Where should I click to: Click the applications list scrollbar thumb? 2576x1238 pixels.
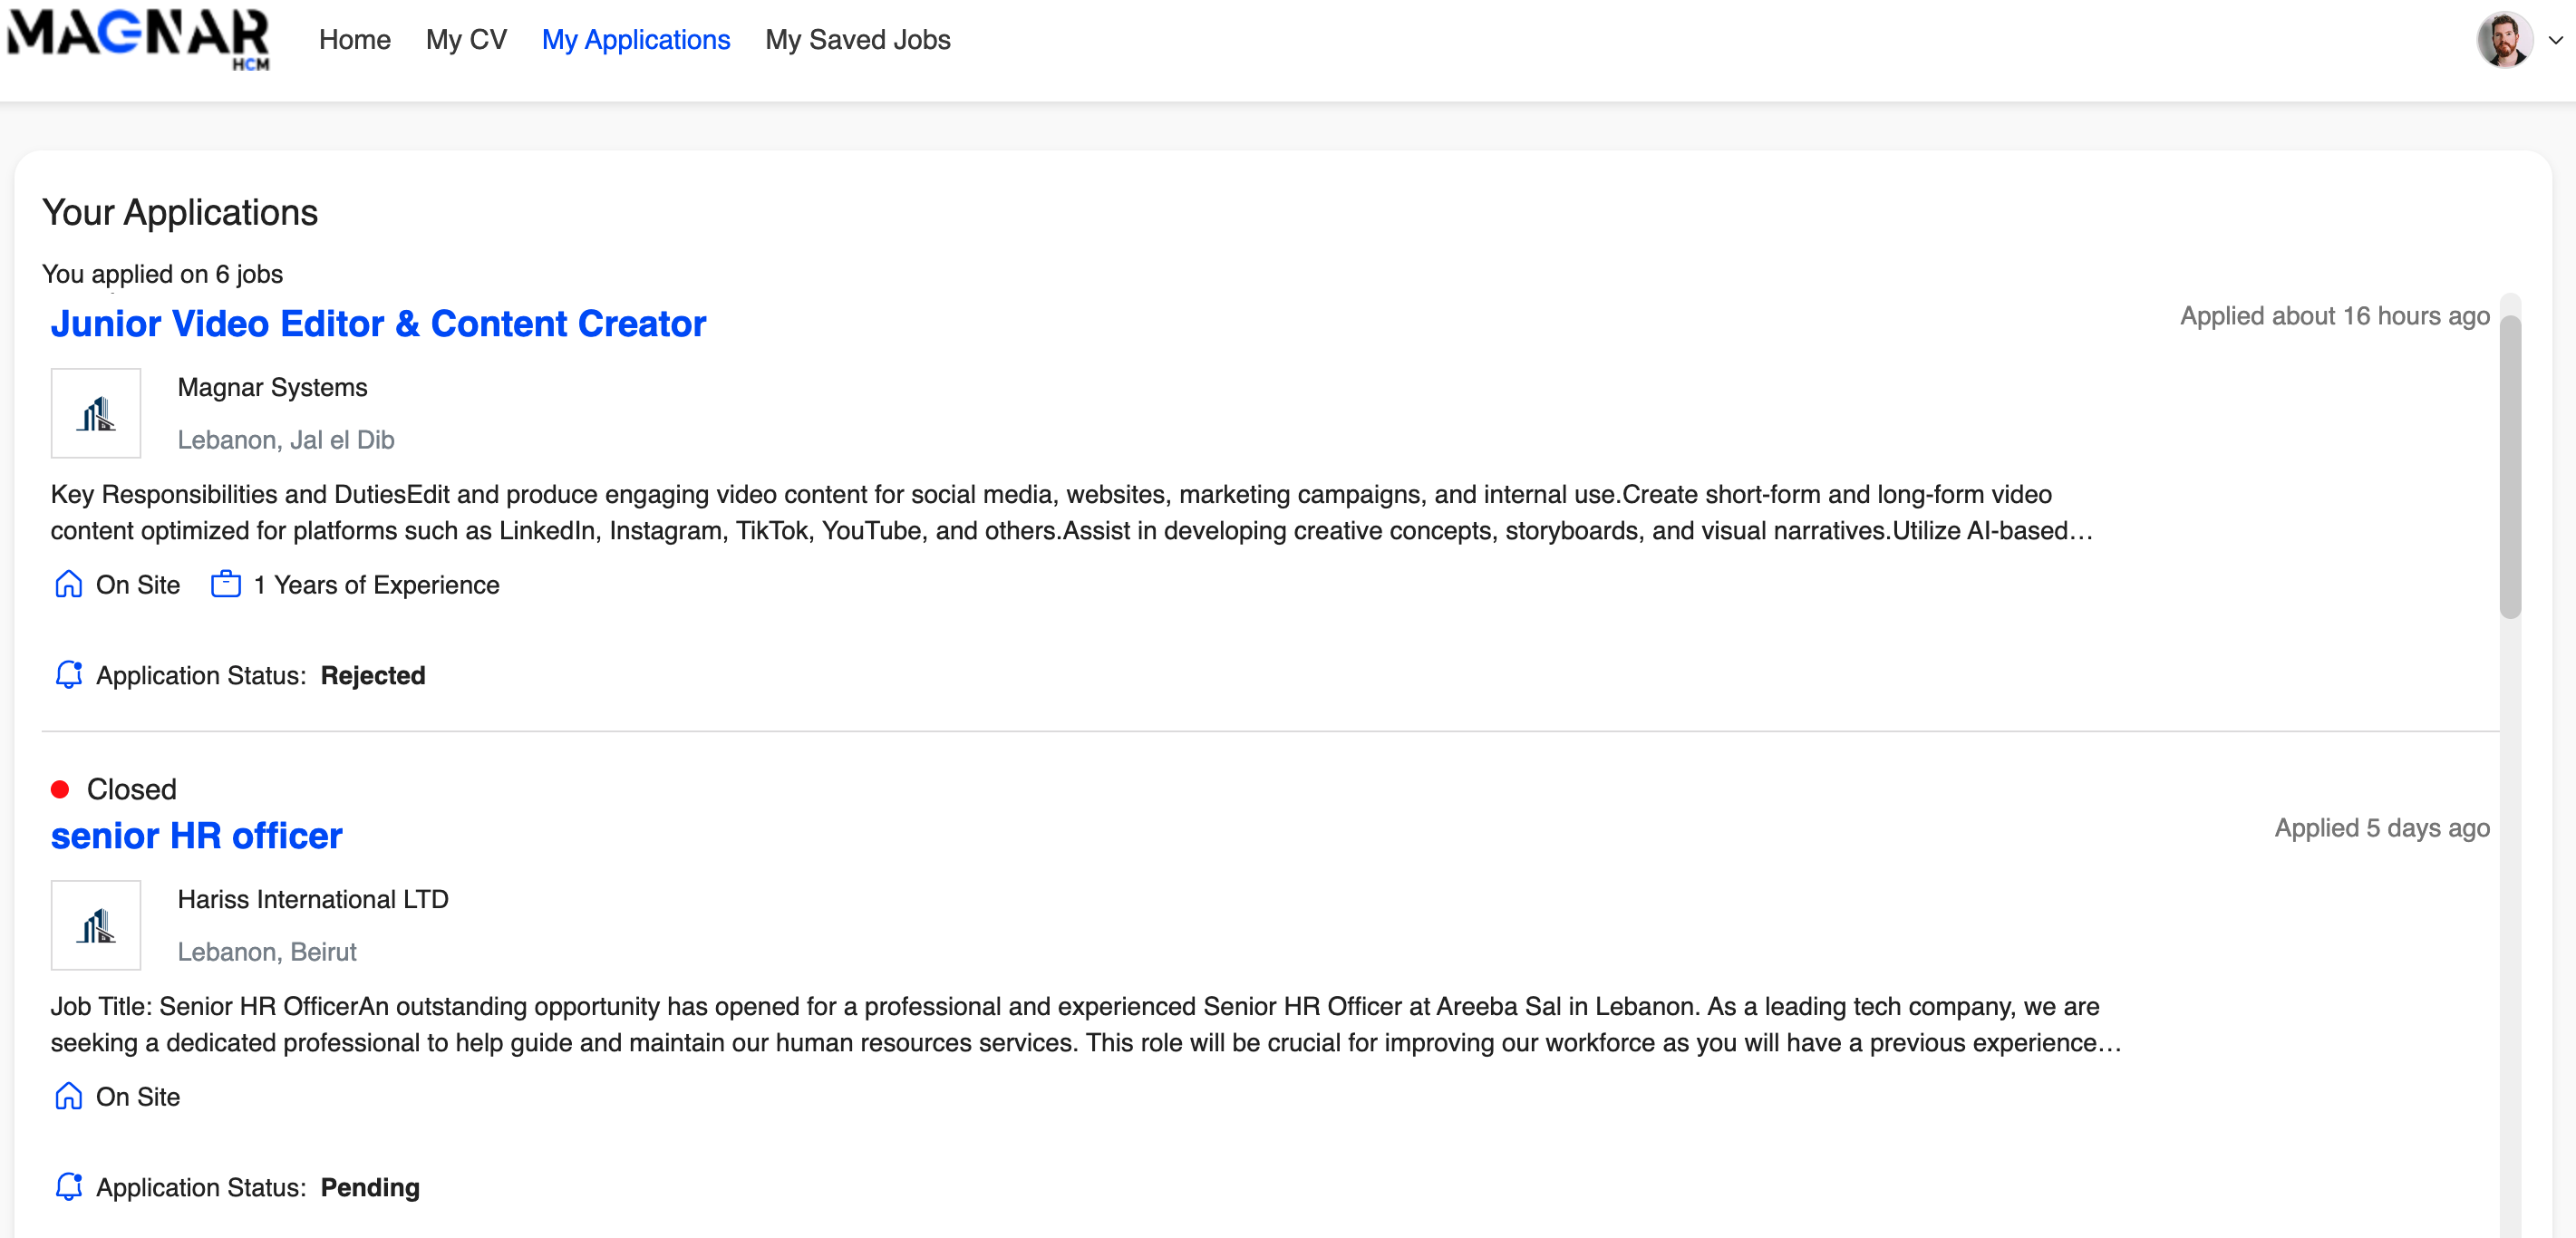[2510, 465]
